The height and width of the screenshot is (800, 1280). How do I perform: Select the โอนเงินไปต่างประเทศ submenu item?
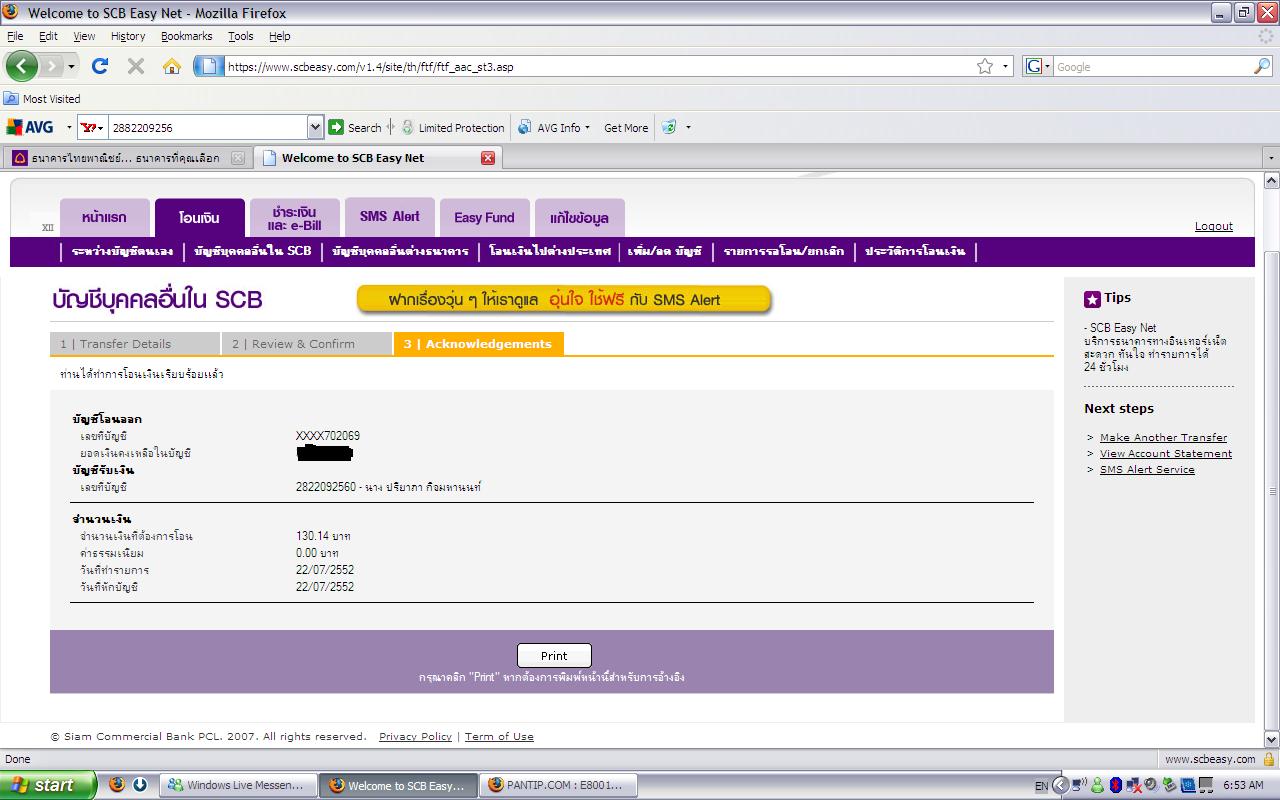[x=550, y=251]
